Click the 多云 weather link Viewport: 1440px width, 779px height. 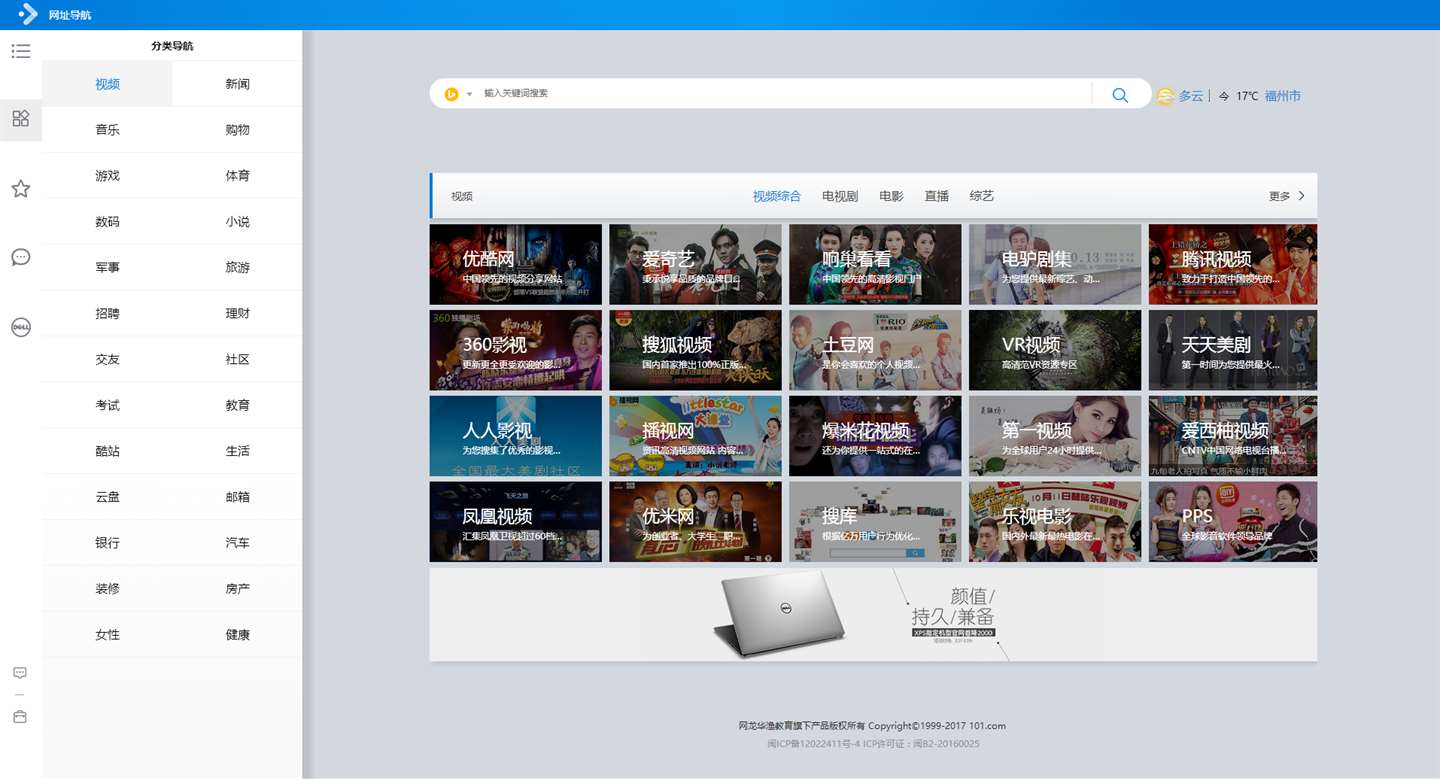1191,96
